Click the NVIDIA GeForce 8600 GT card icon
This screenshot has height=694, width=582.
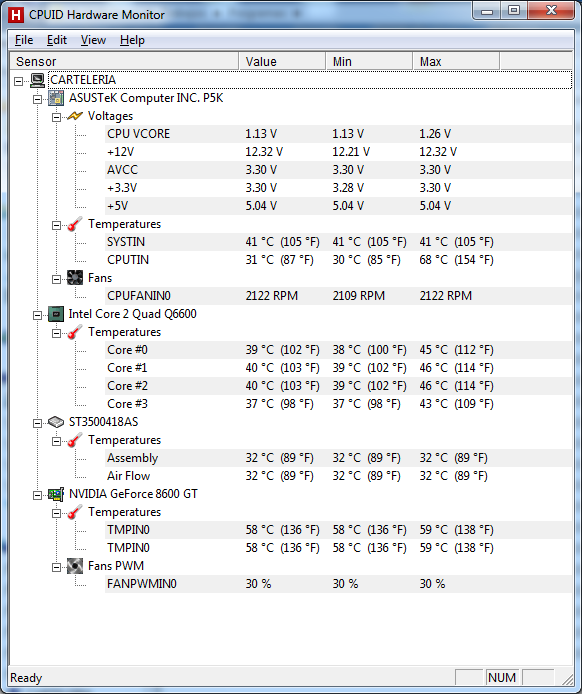[56, 494]
